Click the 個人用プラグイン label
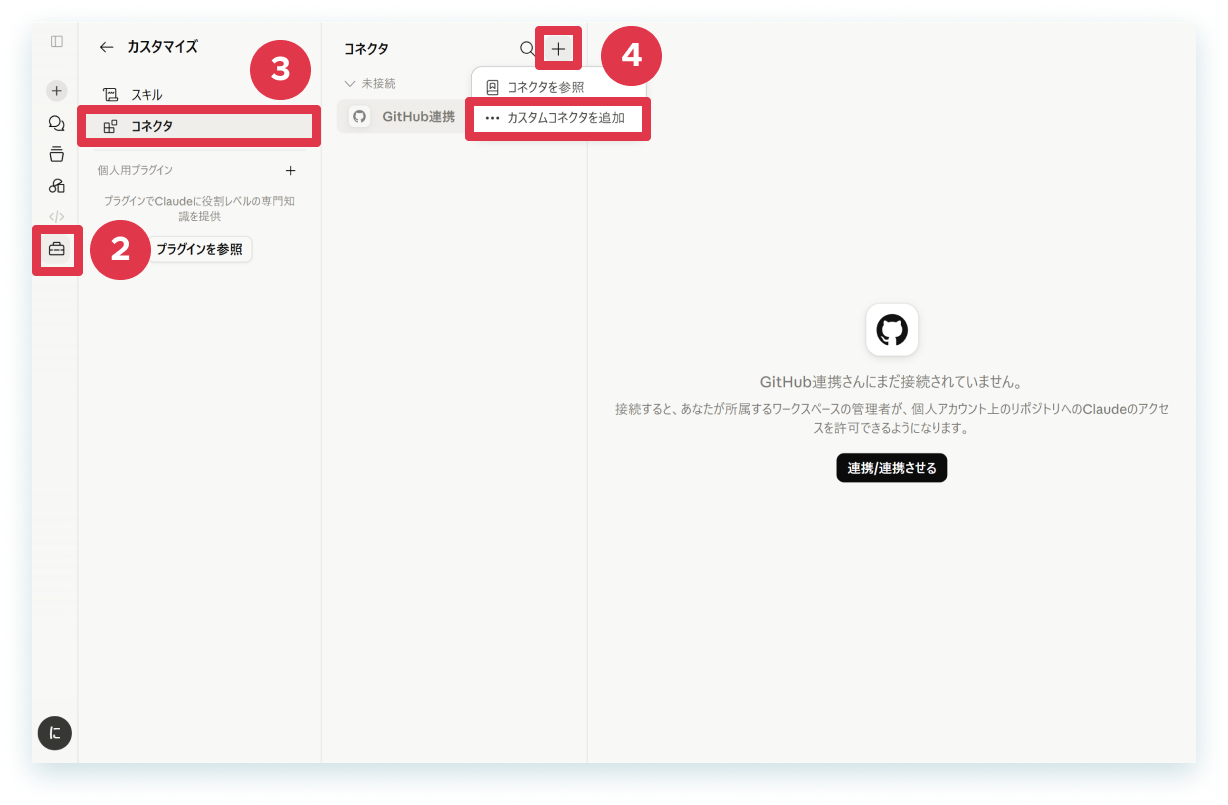This screenshot has height=805, width=1228. (x=135, y=171)
